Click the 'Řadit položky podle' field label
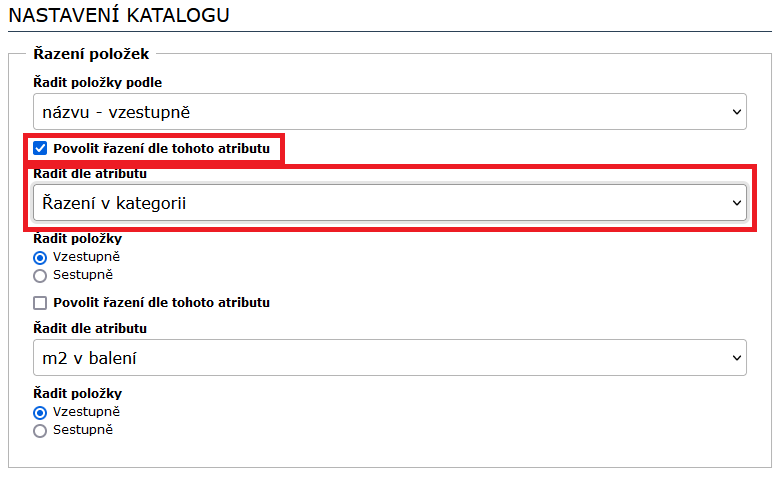Screen dimensions: 780x479 point(98,82)
